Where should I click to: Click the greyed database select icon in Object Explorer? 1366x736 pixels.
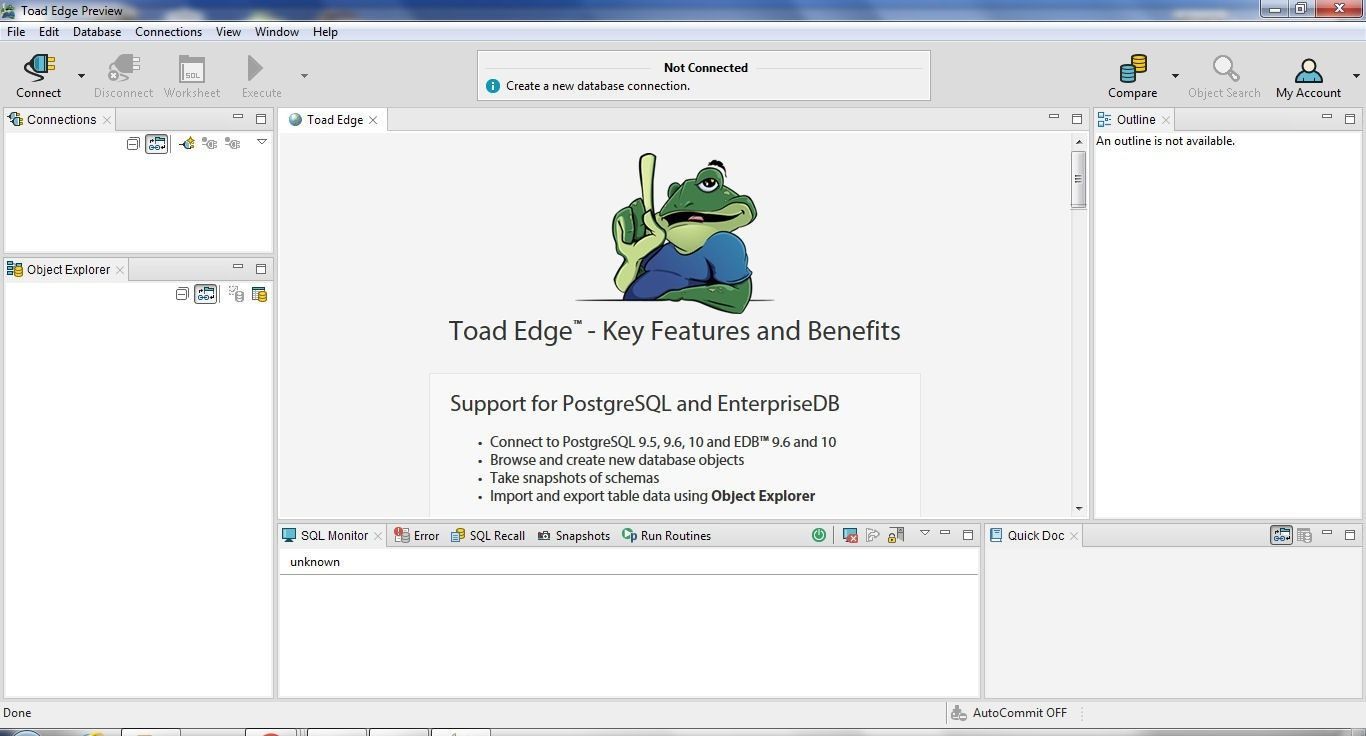[236, 294]
